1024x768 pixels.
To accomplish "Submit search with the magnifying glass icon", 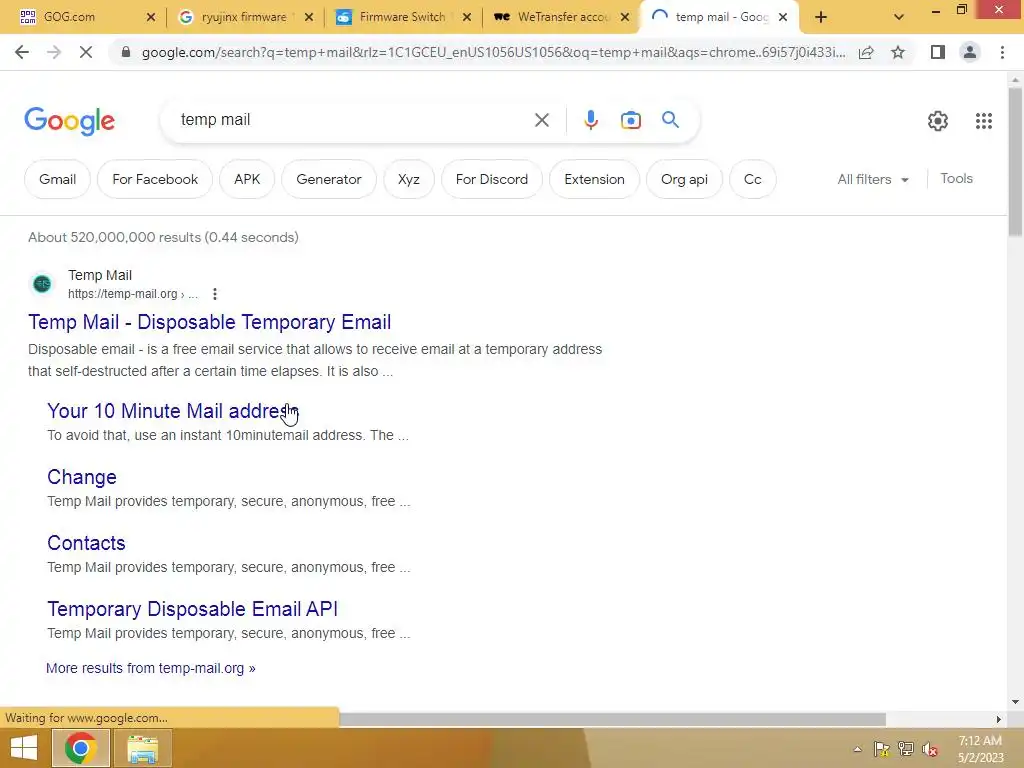I will 671,120.
